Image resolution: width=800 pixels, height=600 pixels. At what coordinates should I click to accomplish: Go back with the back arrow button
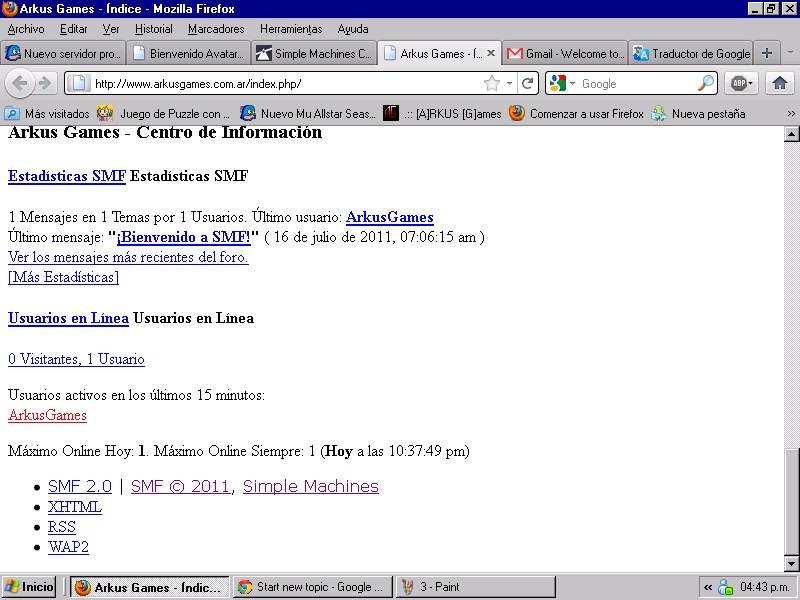click(19, 83)
